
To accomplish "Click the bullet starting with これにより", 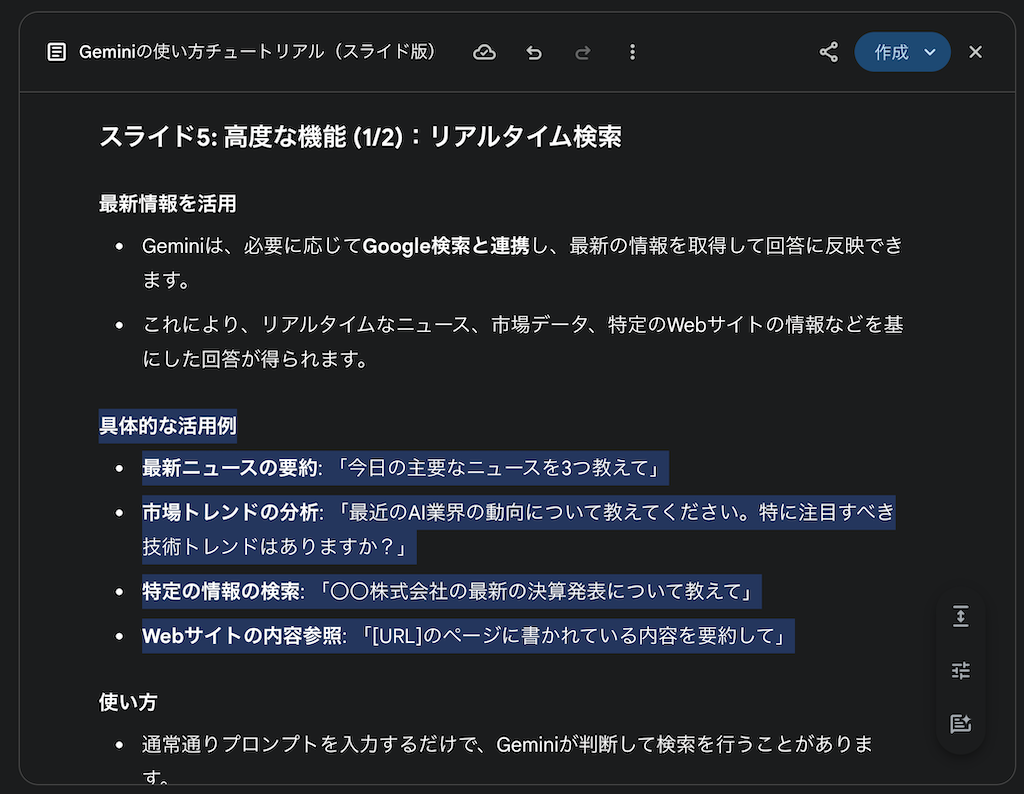I will tap(522, 341).
